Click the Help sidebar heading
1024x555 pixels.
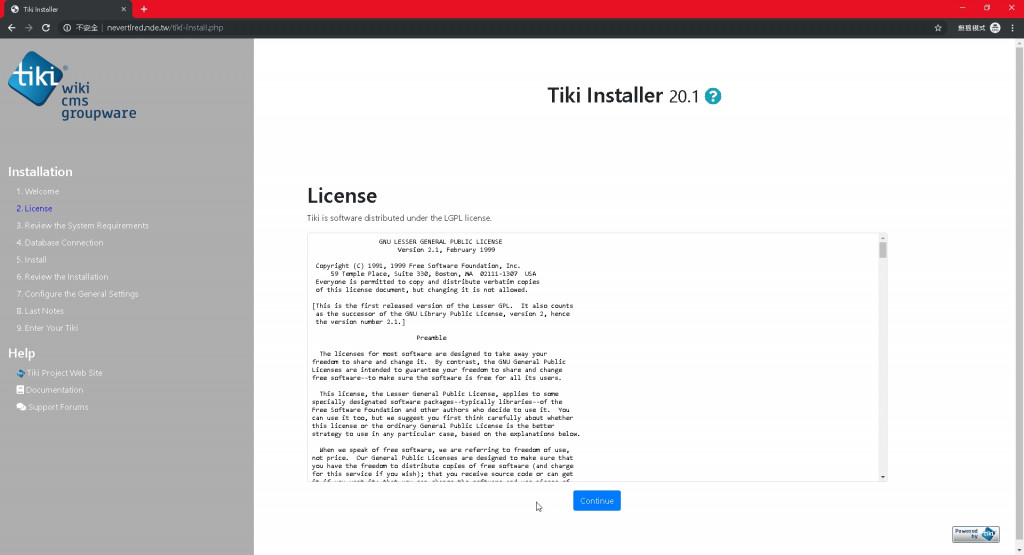click(22, 353)
